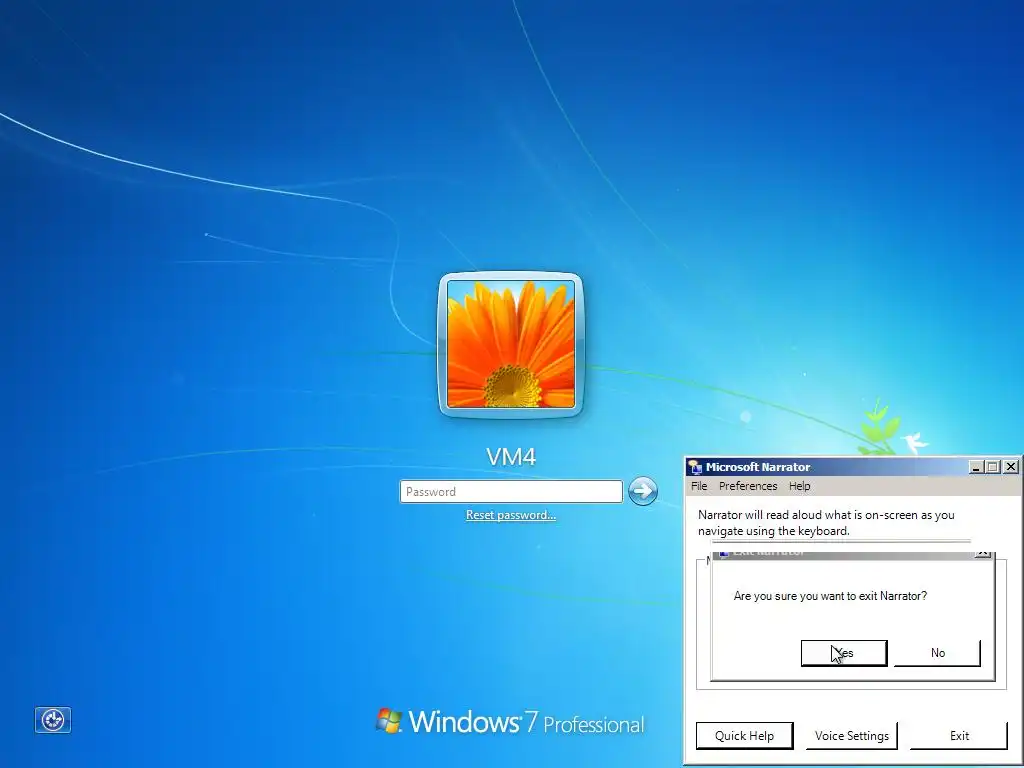This screenshot has width=1024, height=768.
Task: Click the VM4 user account picture
Action: 511,344
